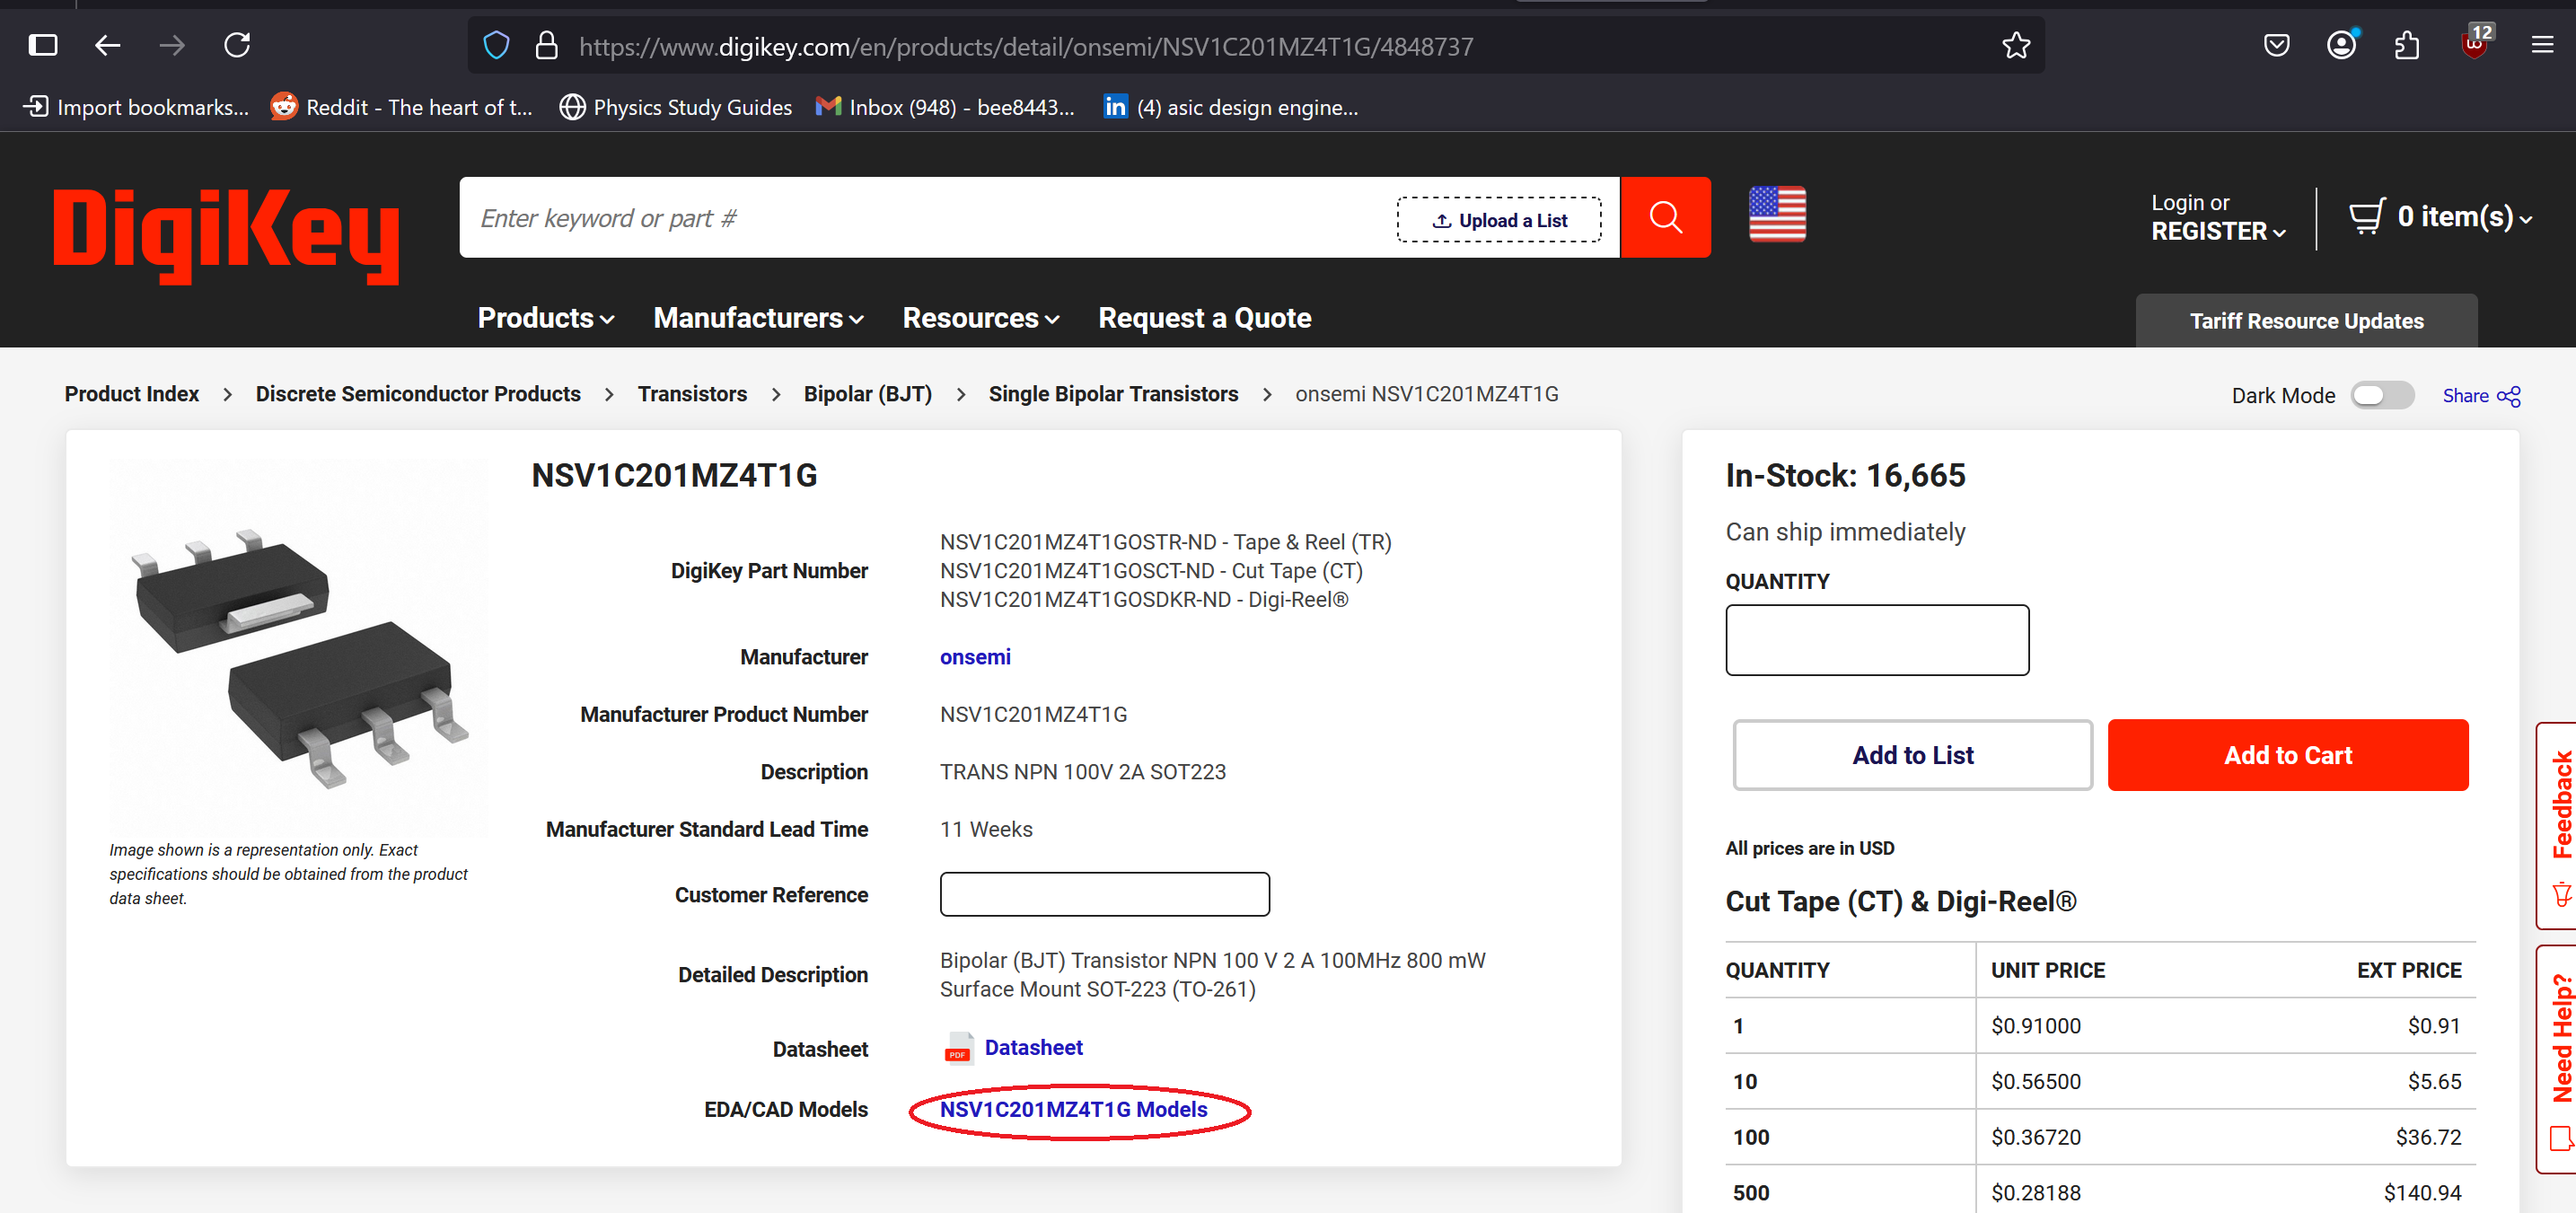
Task: Click the NSV1C201MZ4T1GOSTR-ND Tape & Reel part number
Action: pyautogui.click(x=1165, y=541)
